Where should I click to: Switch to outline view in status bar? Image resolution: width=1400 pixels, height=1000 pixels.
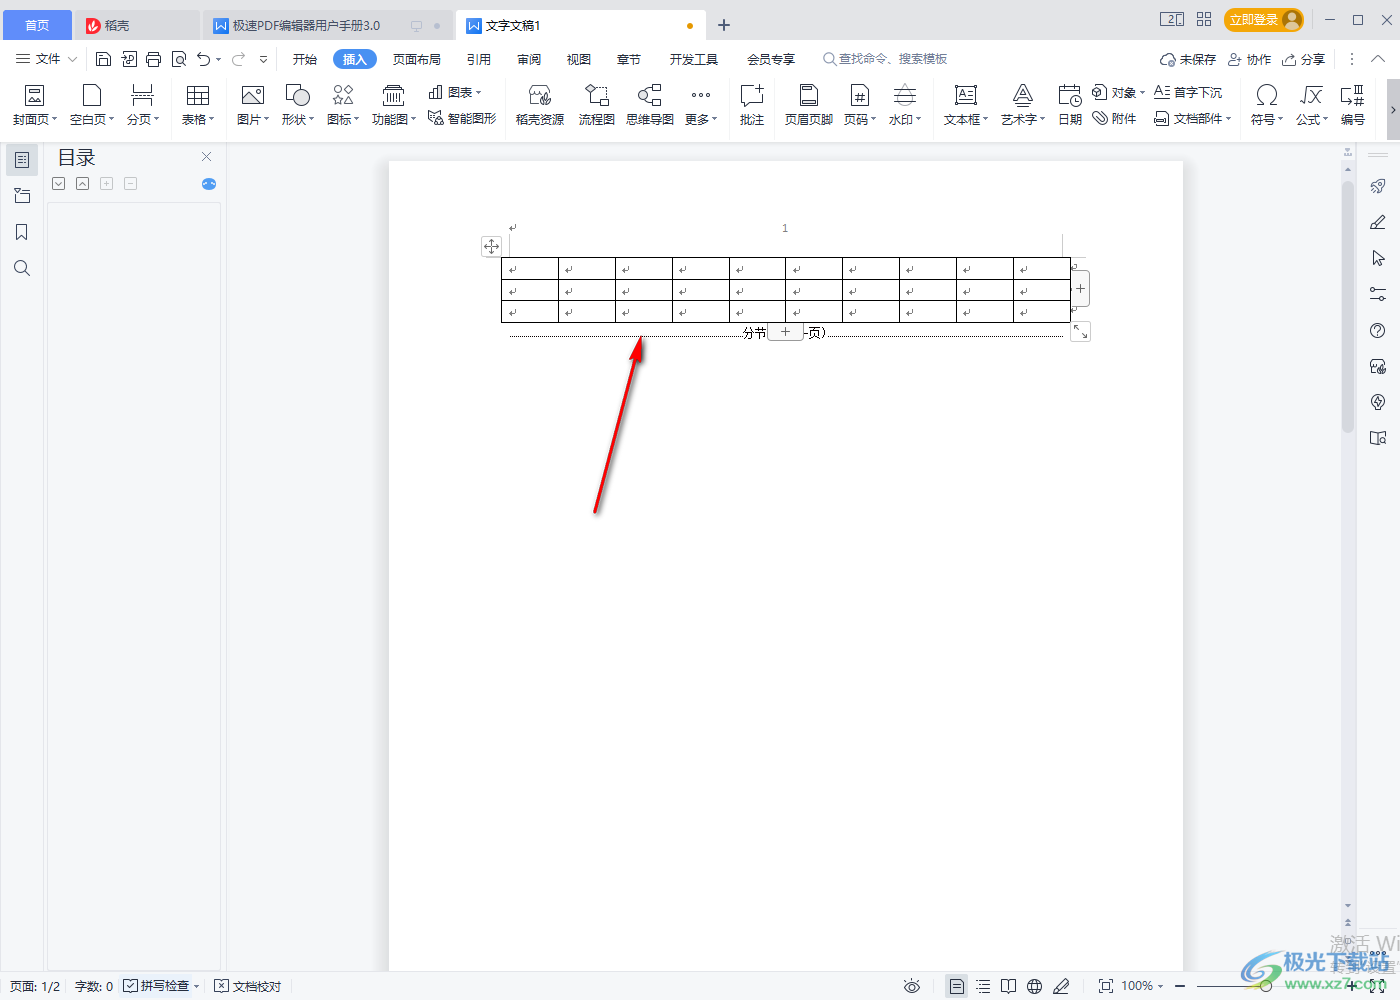pyautogui.click(x=983, y=986)
